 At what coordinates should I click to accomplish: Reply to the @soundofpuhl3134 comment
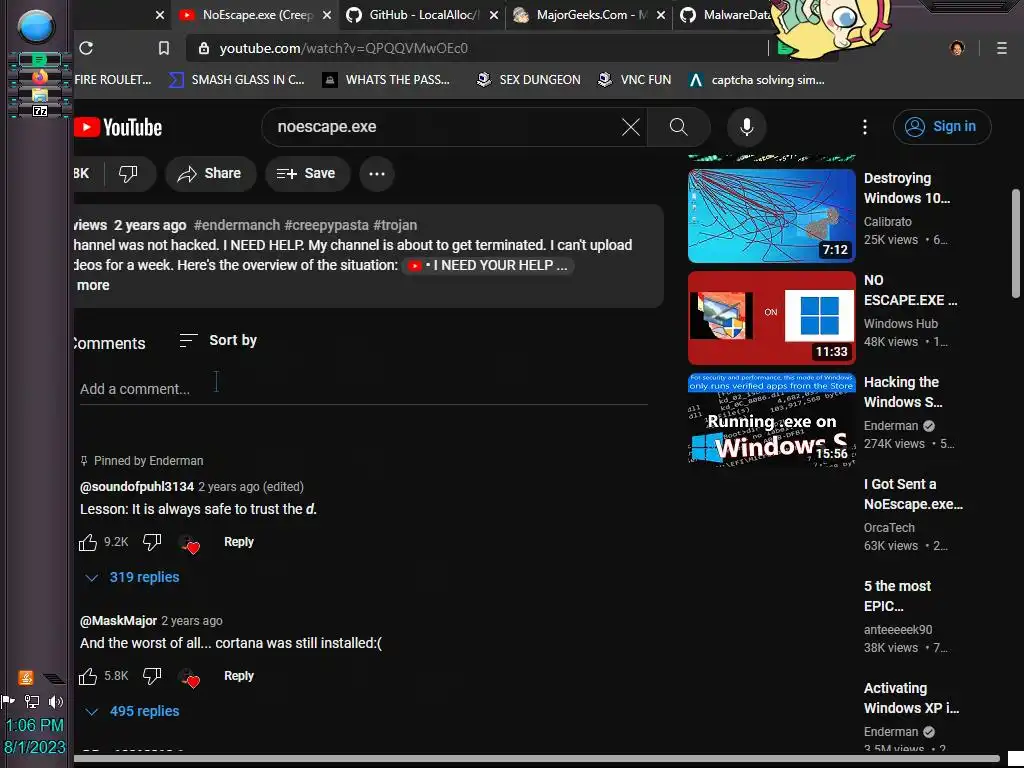pyautogui.click(x=238, y=542)
